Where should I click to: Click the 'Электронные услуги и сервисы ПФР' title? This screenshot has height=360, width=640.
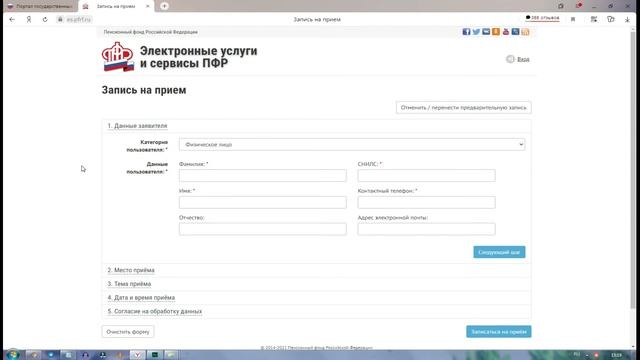[x=198, y=57]
